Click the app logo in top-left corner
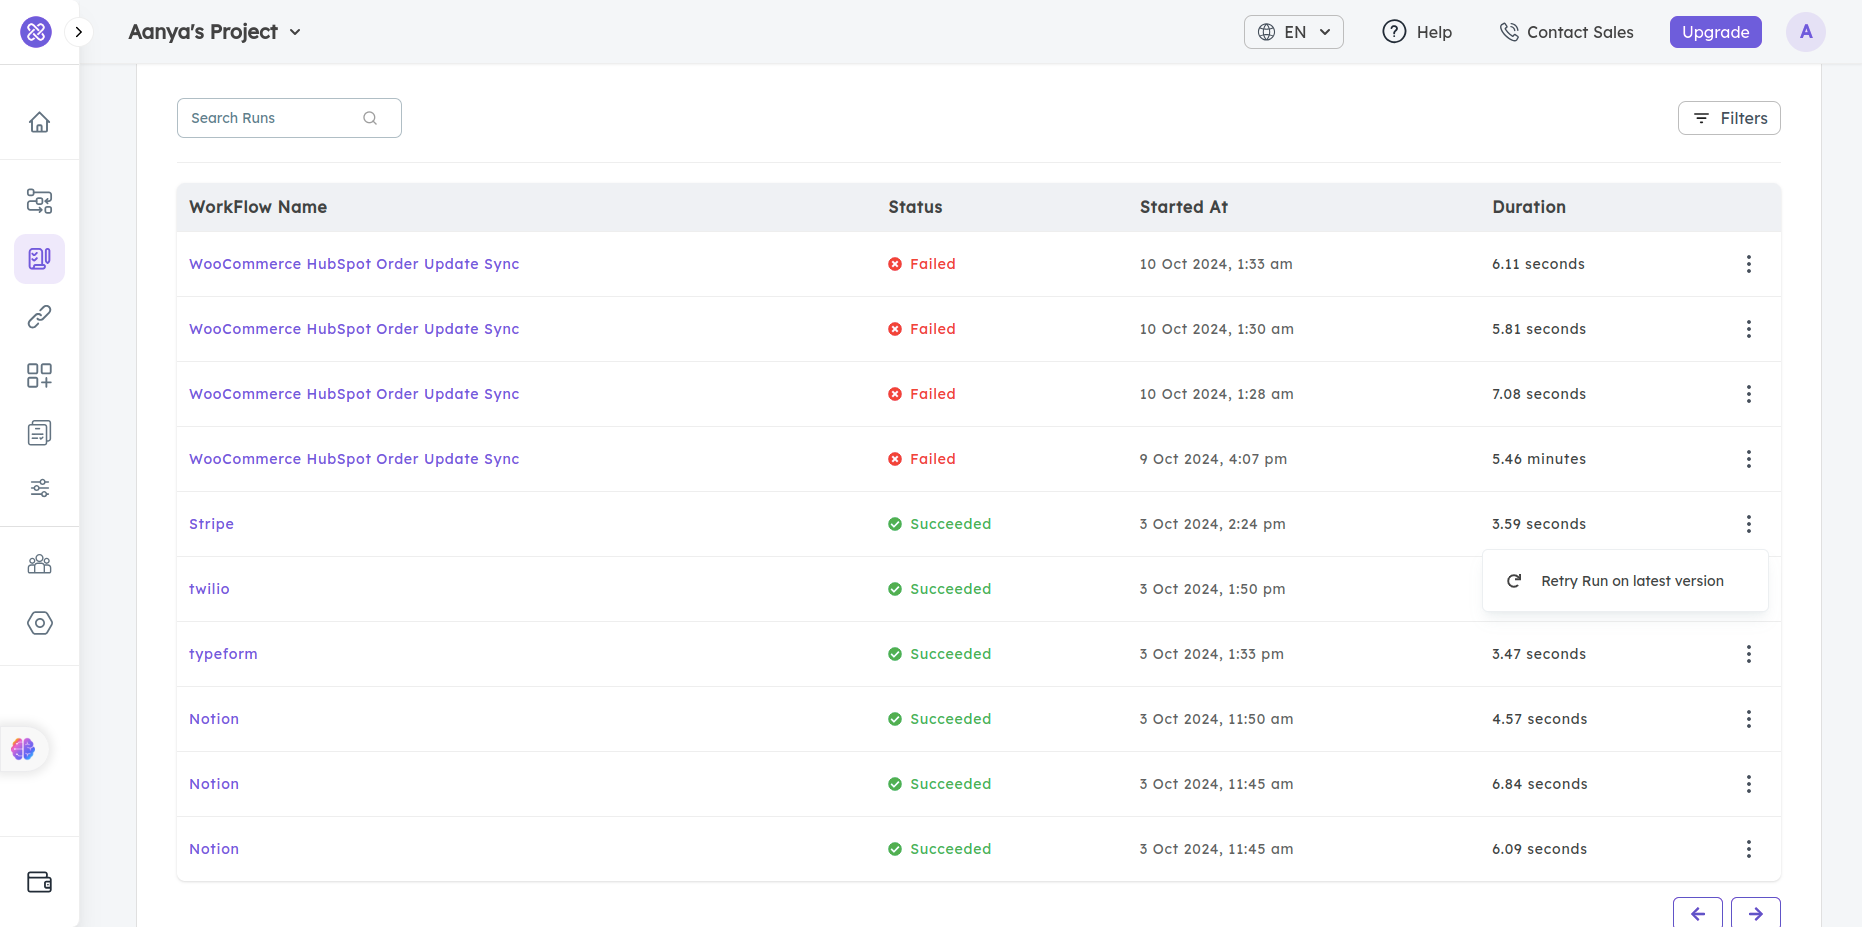 click(36, 32)
